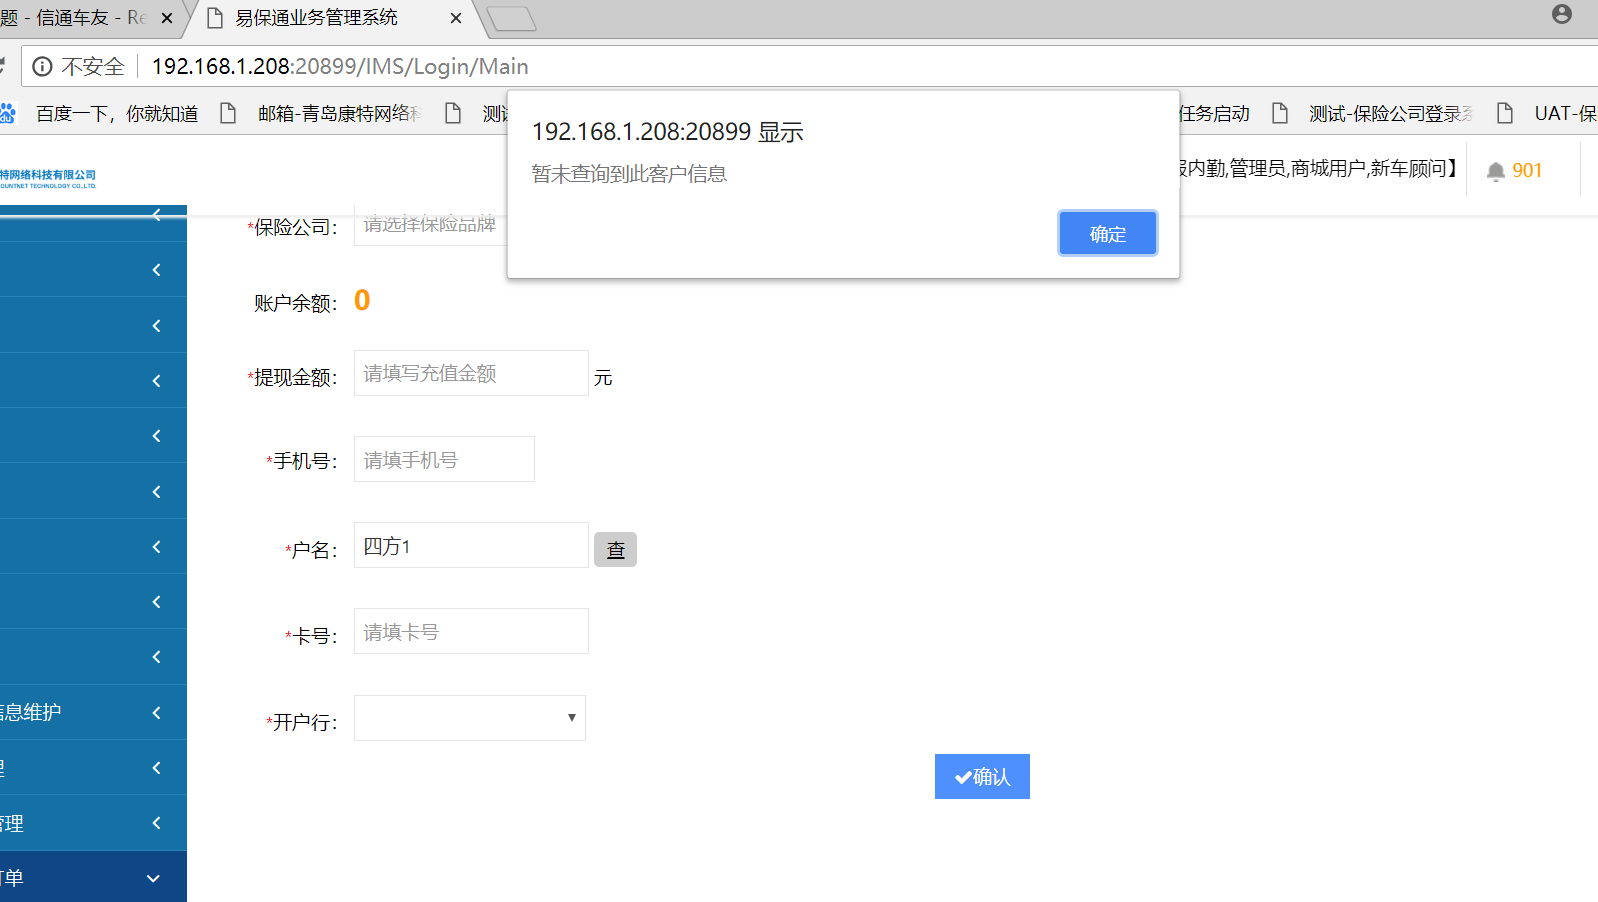Viewport: 1598px width, 902px height.
Task: Open the UAT-保 bookmark
Action: [1566, 113]
